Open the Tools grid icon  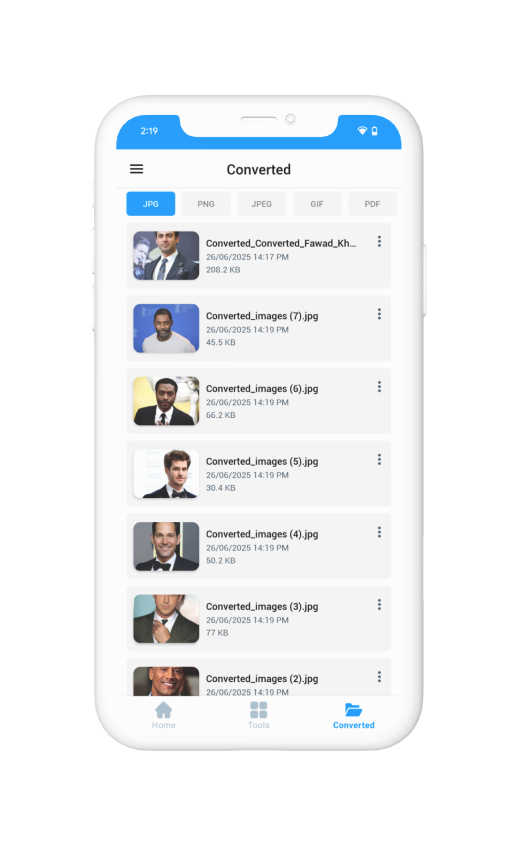tap(259, 710)
